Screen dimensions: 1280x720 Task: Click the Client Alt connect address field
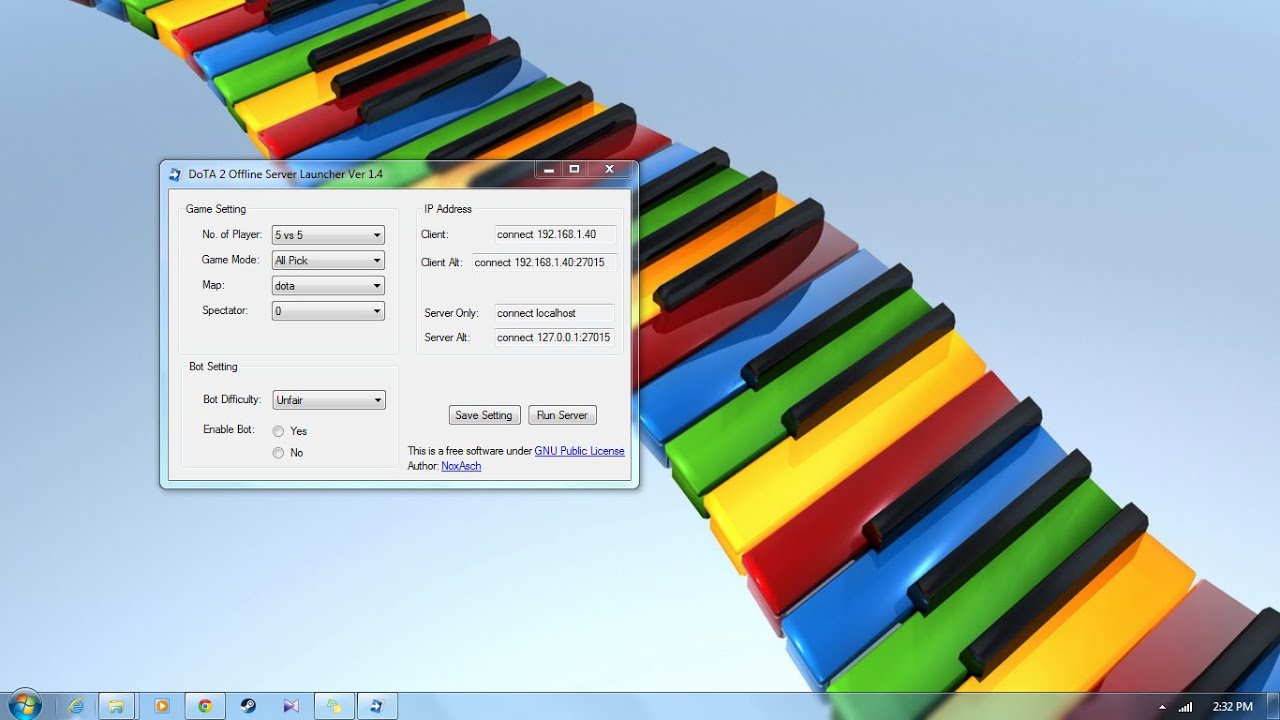(x=544, y=263)
